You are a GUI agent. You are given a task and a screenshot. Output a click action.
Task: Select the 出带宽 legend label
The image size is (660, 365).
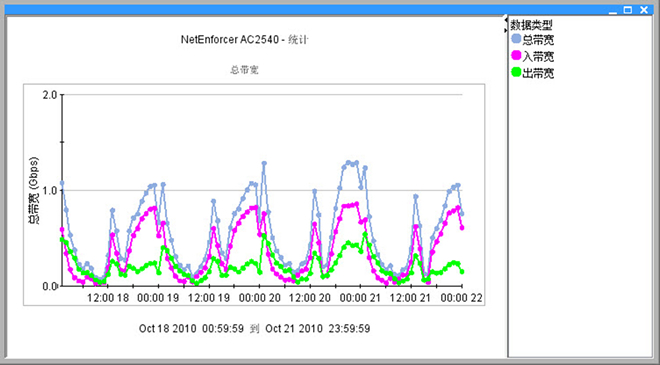tap(538, 73)
